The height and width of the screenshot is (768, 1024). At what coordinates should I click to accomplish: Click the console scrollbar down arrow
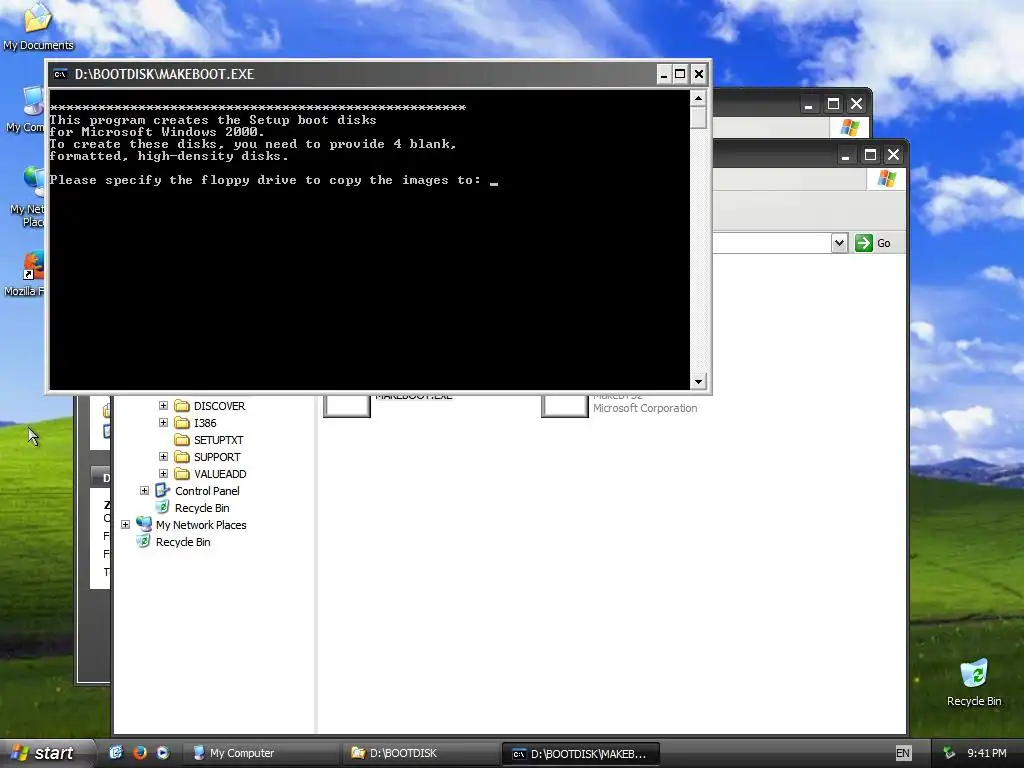pyautogui.click(x=698, y=381)
